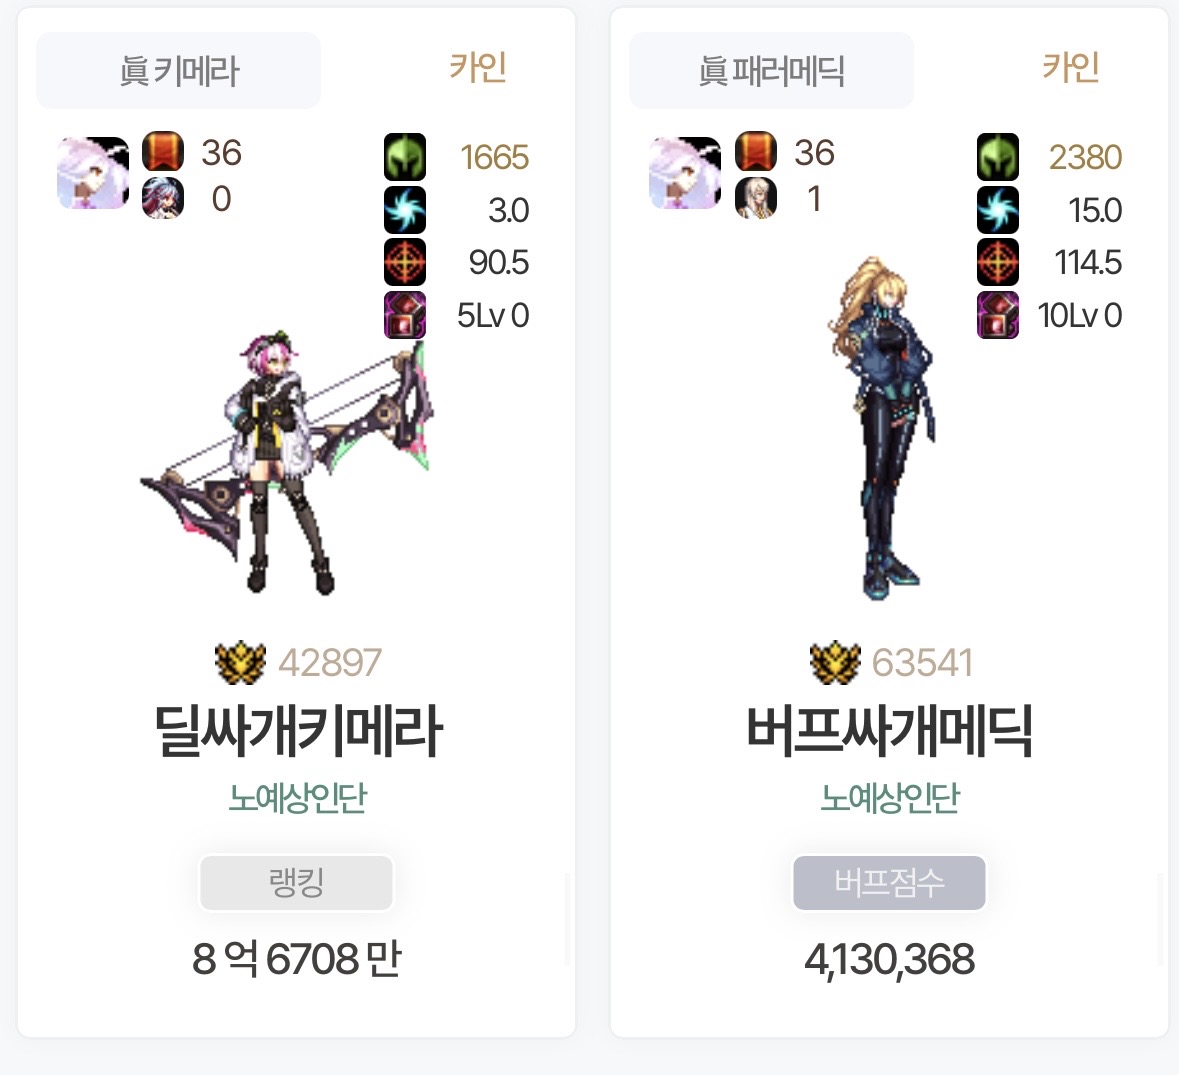Viewport: 1179px width, 1075px height.
Task: Click the 버프점수 button
Action: point(890,883)
